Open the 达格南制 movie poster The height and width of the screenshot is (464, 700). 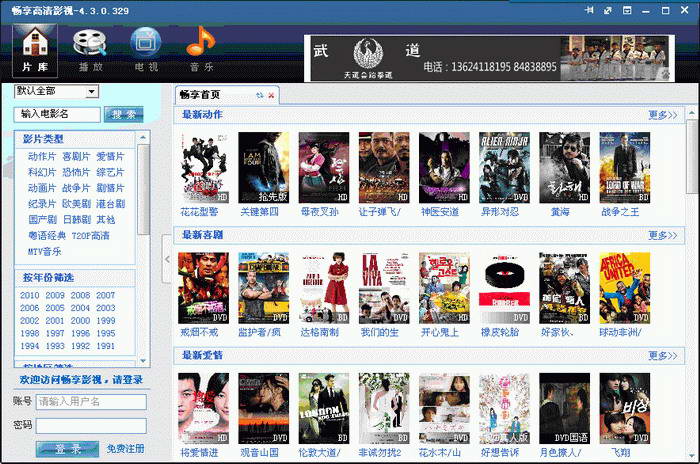[324, 288]
